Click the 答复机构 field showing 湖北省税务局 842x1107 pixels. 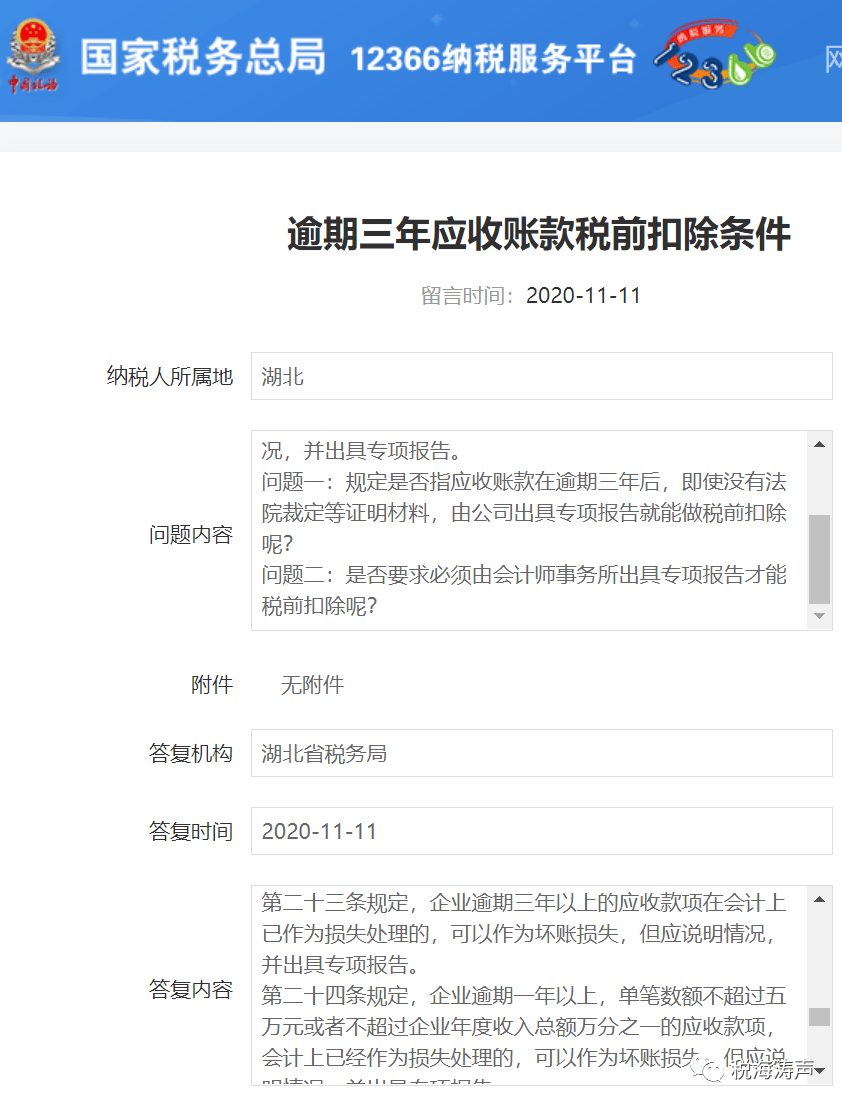coord(541,753)
